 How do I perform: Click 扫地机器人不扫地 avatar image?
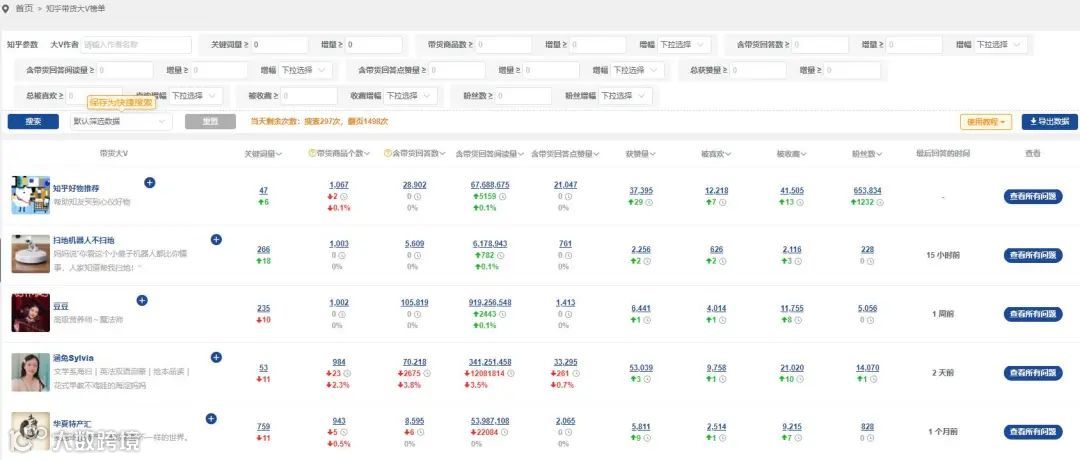click(x=30, y=253)
